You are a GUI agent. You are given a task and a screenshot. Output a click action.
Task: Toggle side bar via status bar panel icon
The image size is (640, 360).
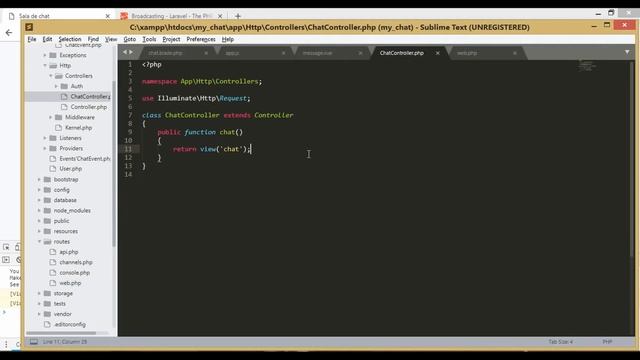point(34,342)
